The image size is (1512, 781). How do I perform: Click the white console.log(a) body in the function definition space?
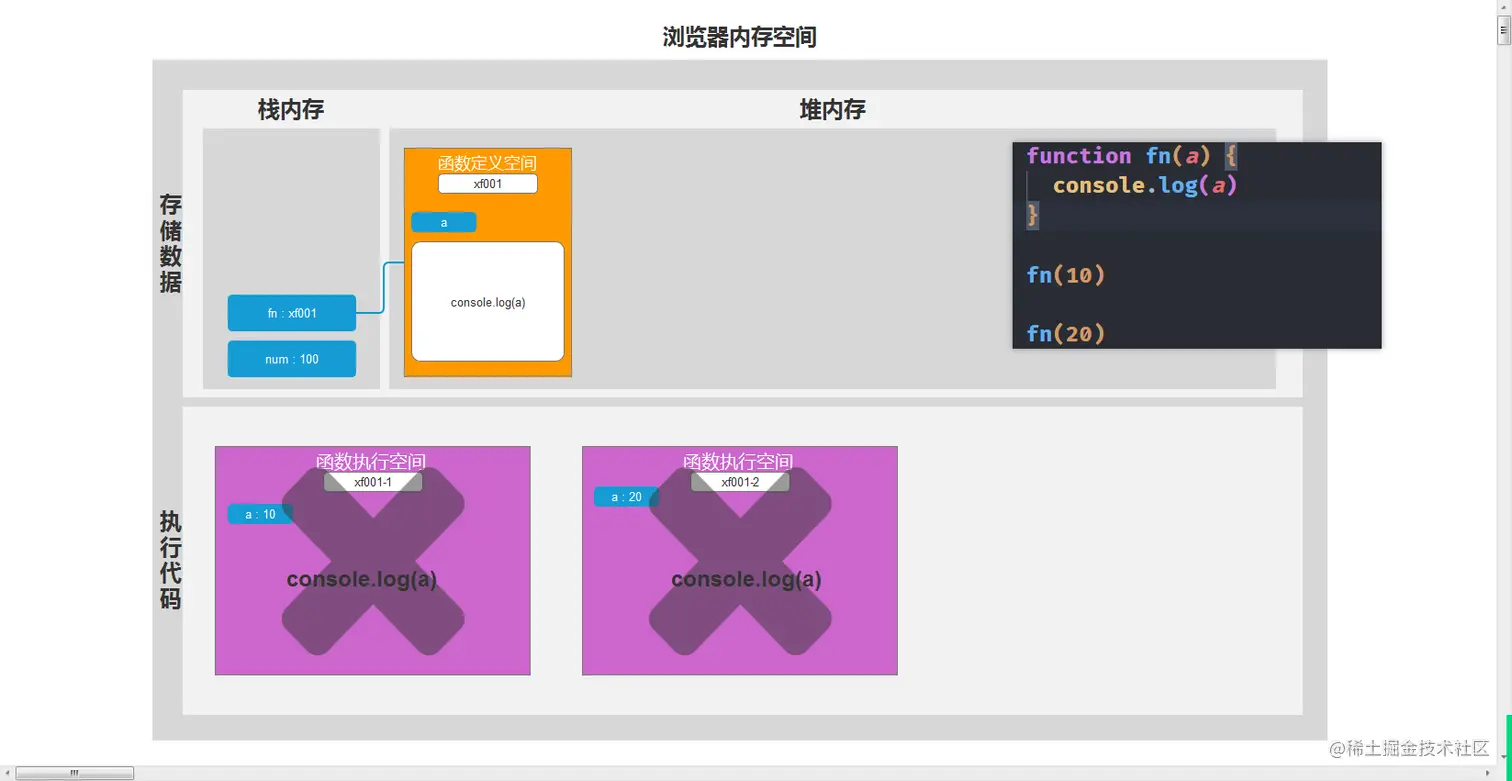(x=488, y=302)
